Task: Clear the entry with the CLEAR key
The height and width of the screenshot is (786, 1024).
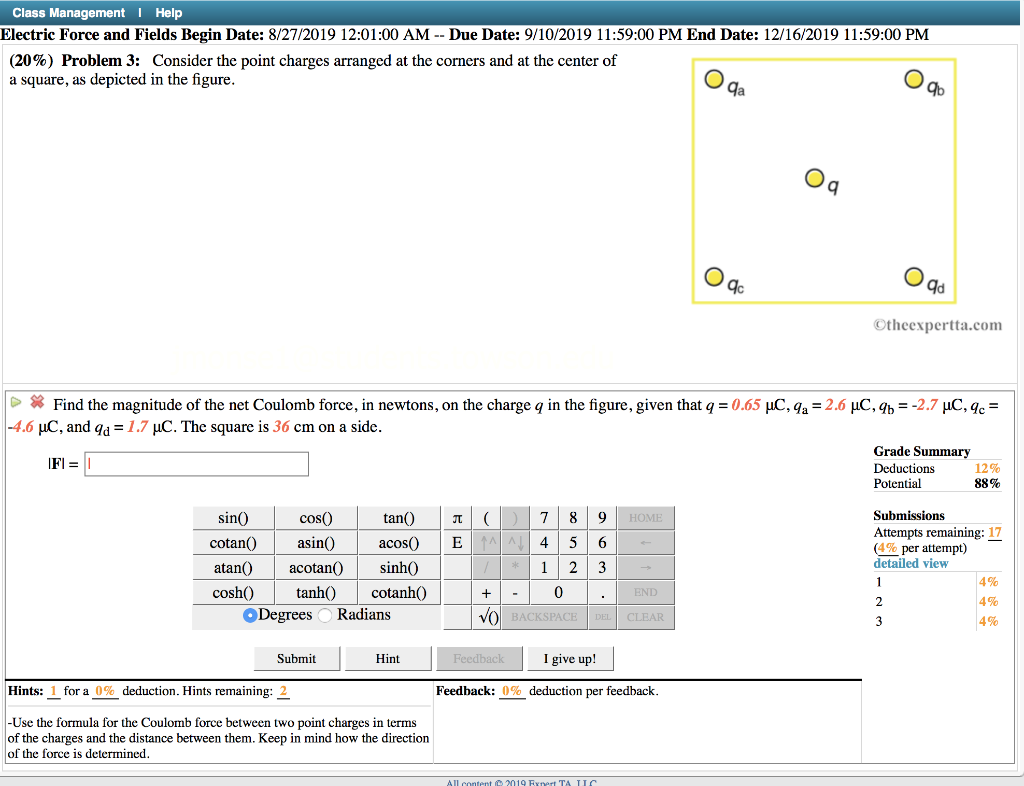Action: click(645, 616)
